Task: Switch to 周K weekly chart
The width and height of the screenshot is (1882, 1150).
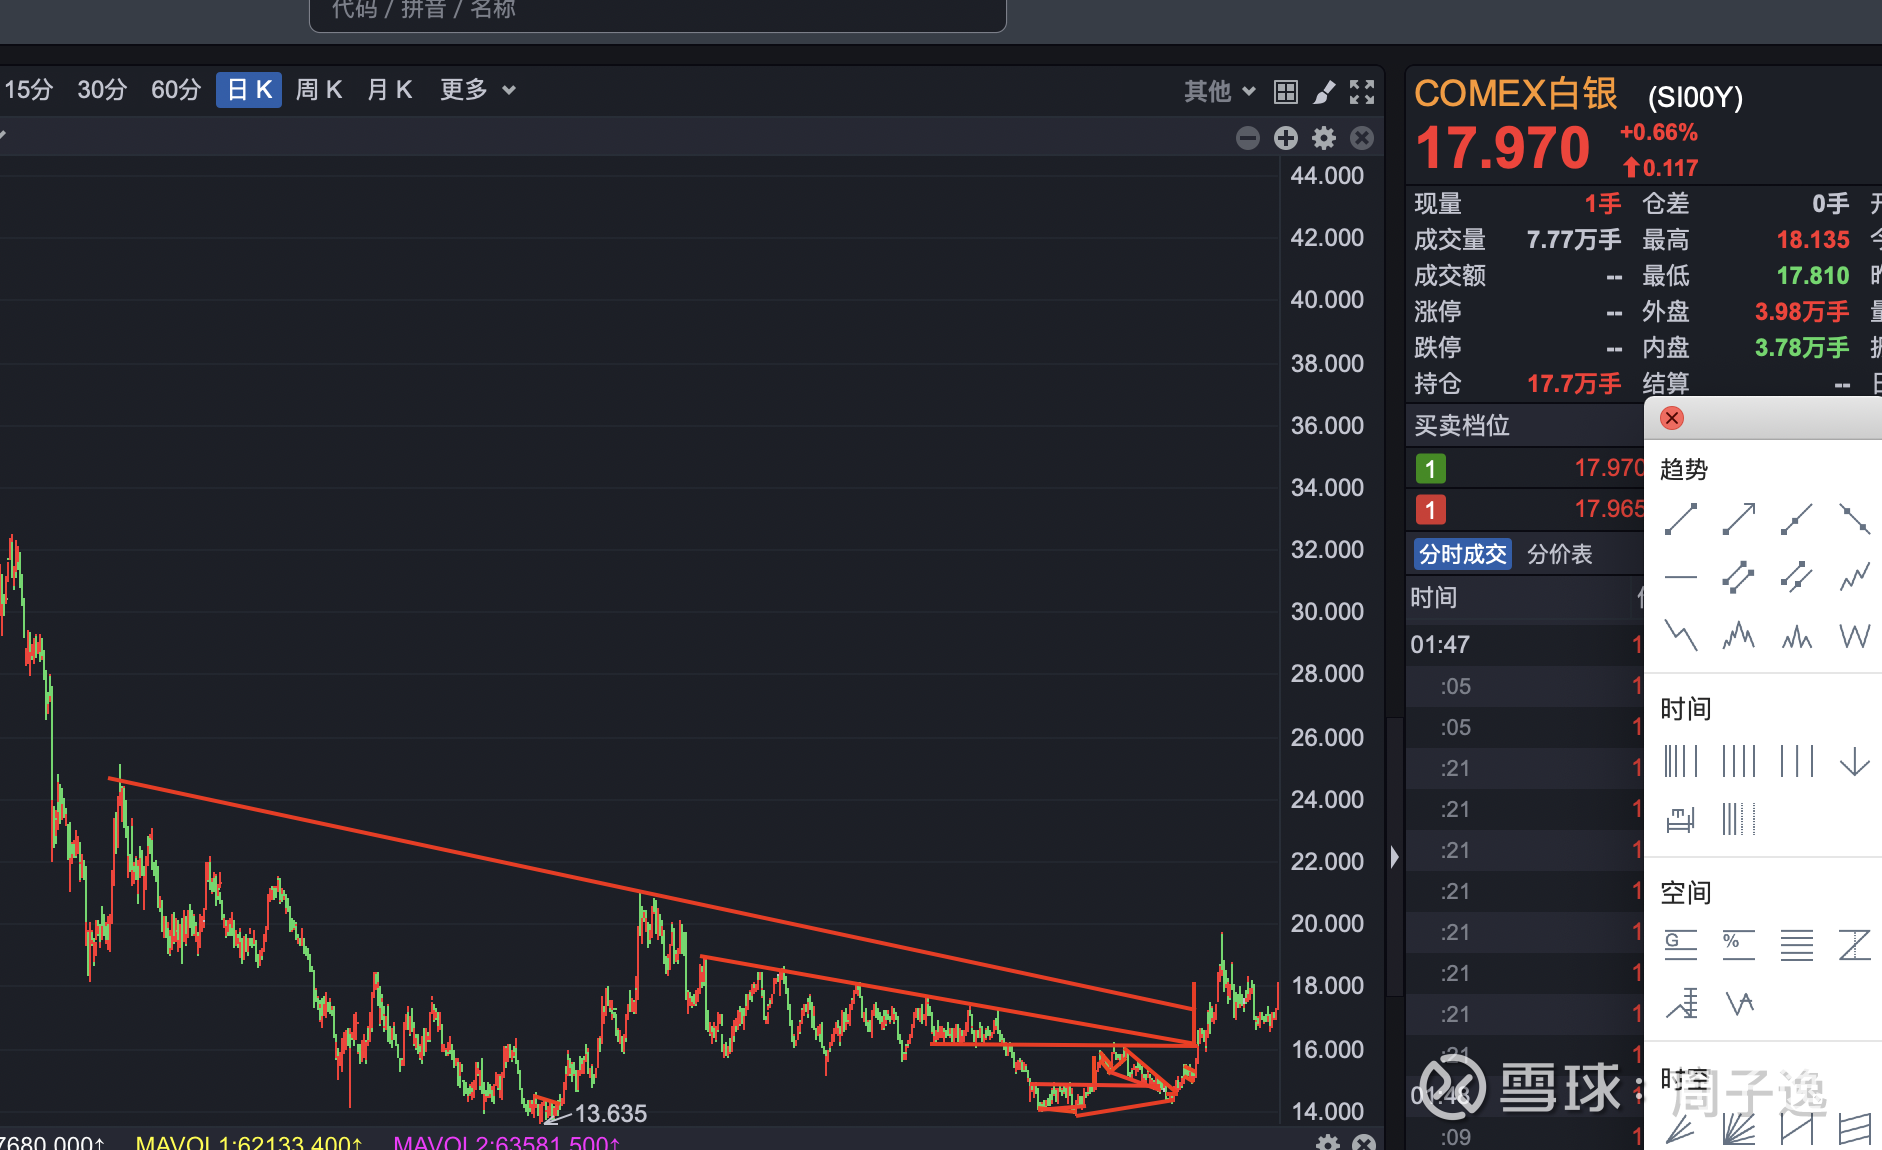Action: [x=319, y=90]
